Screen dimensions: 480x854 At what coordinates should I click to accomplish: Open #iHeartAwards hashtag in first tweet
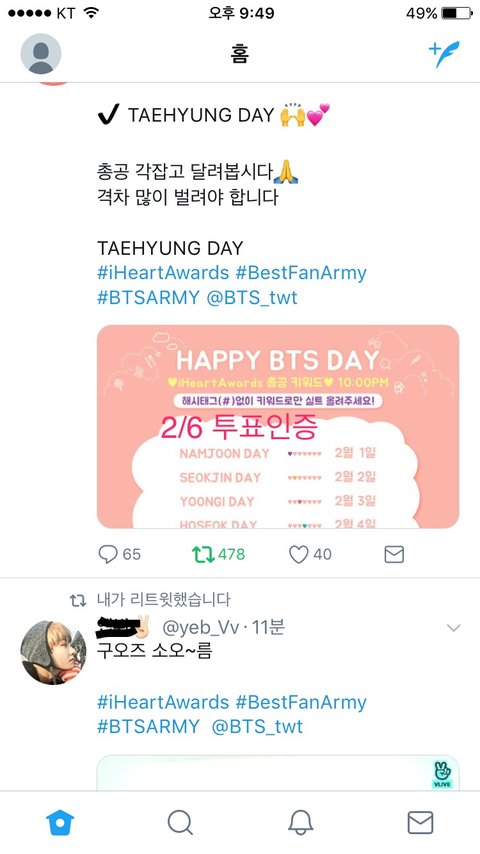[163, 273]
